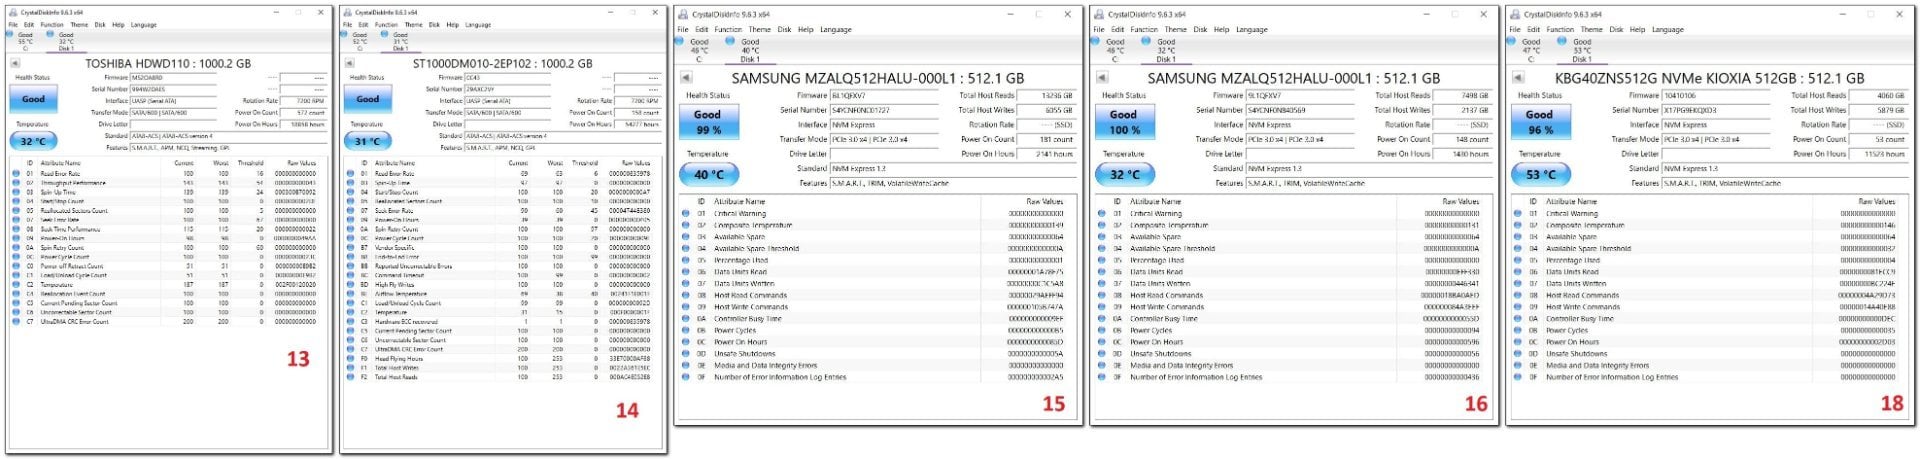The width and height of the screenshot is (1920, 459).
Task: Click 'Controller Busy Time' row in KIOXIA window
Action: [x=1709, y=318]
